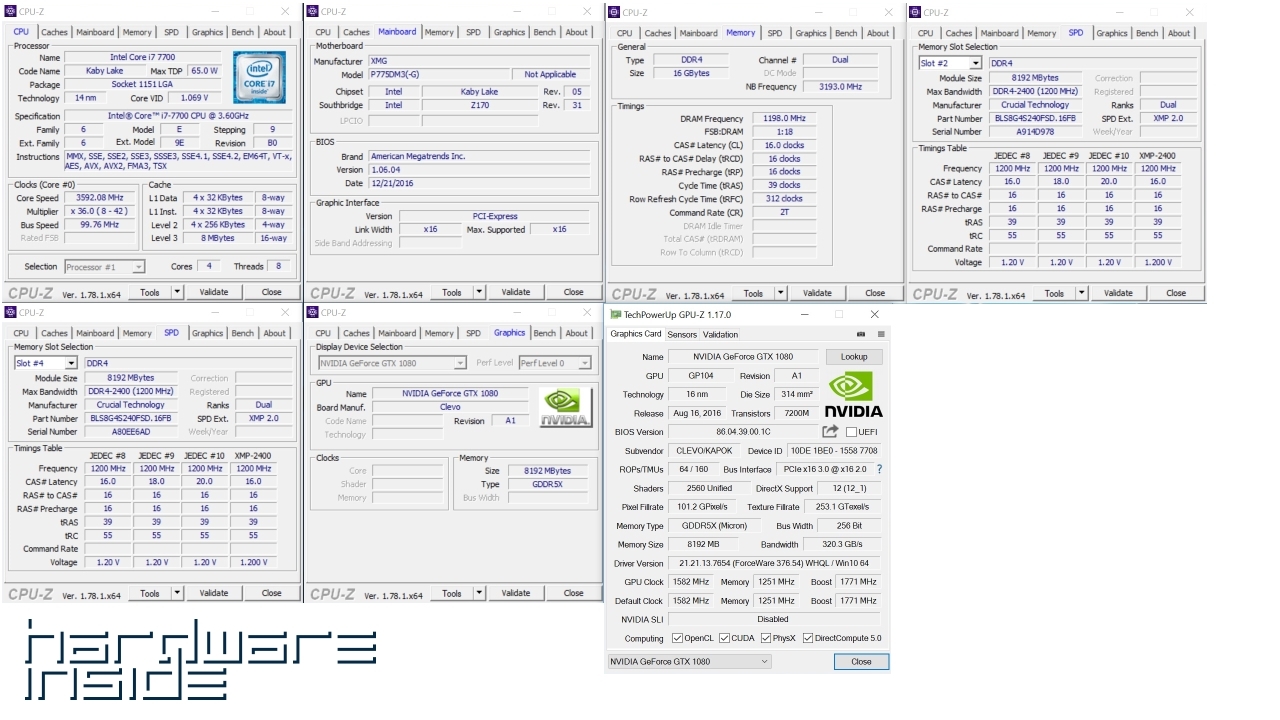This screenshot has width=1280, height=720.
Task: Click the 3592.08 MHz core speed value
Action: (x=98, y=198)
